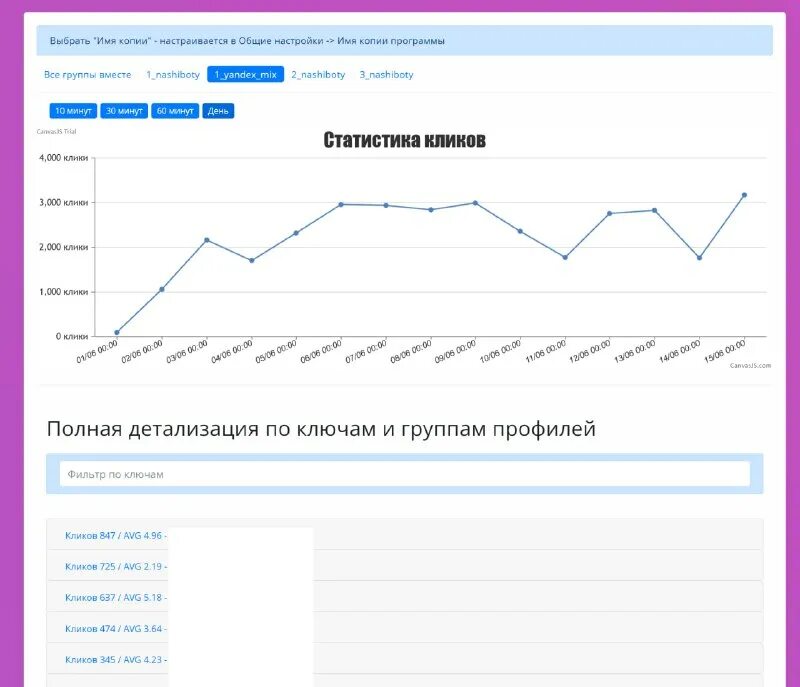
Task: Click the "Фильтр по ключам" input field
Action: click(400, 475)
